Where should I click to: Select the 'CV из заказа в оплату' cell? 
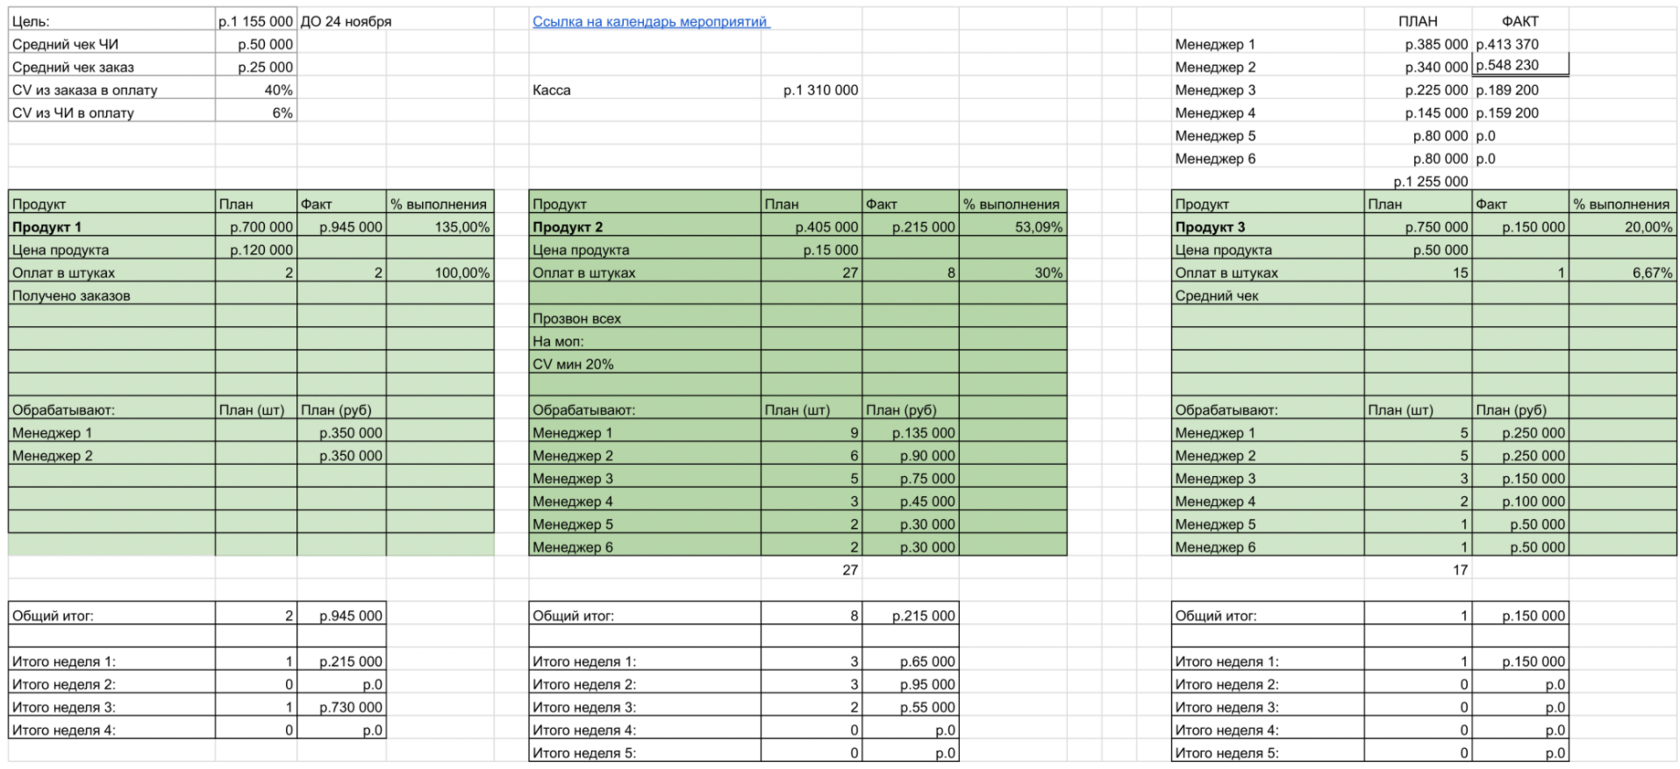(x=112, y=90)
